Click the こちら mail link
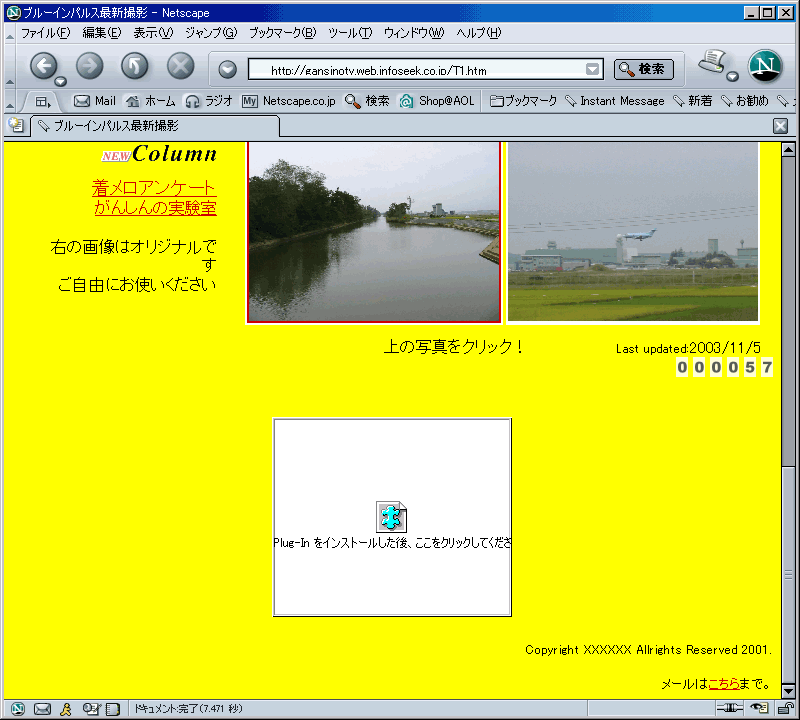 (724, 684)
